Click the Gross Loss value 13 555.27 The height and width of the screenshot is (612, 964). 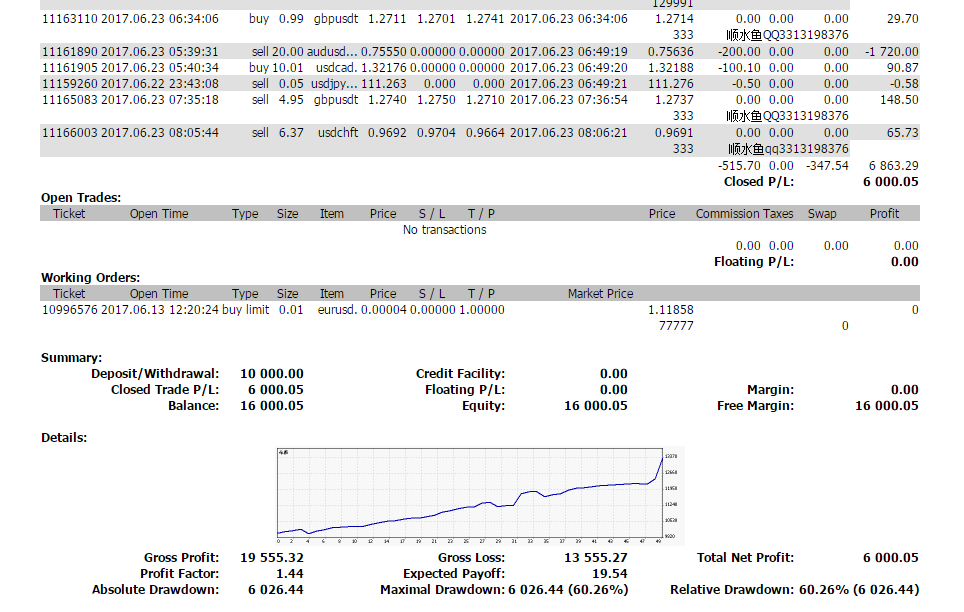pyautogui.click(x=596, y=558)
